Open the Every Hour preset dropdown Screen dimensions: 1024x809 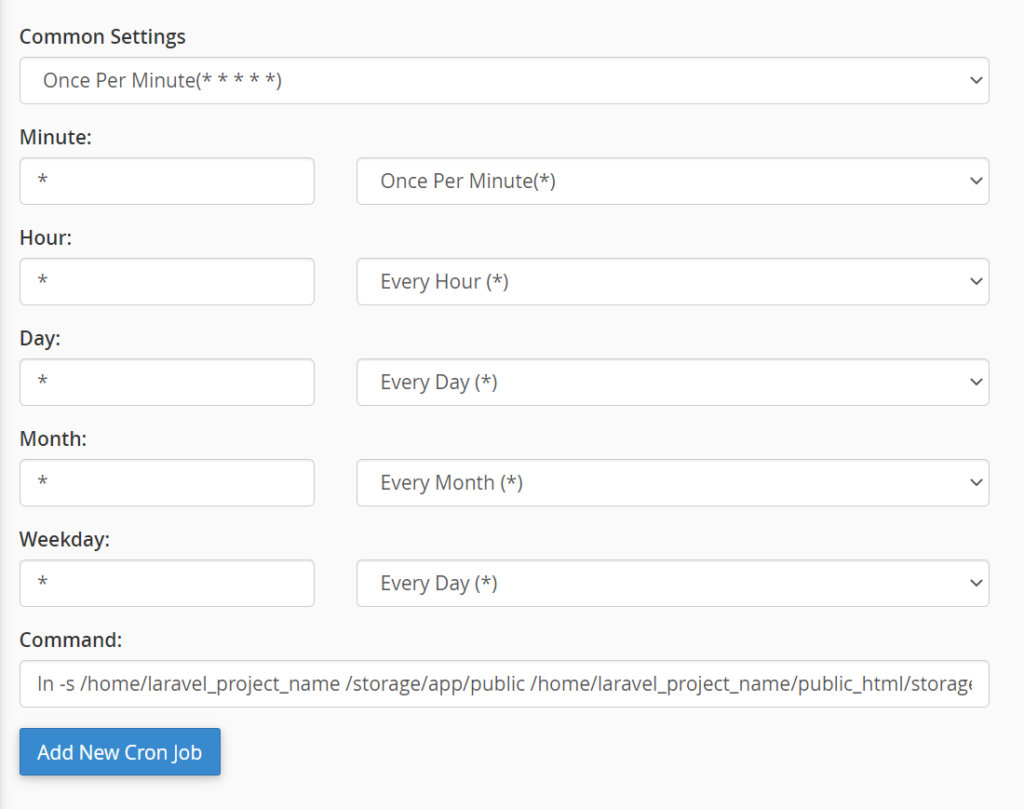point(670,281)
